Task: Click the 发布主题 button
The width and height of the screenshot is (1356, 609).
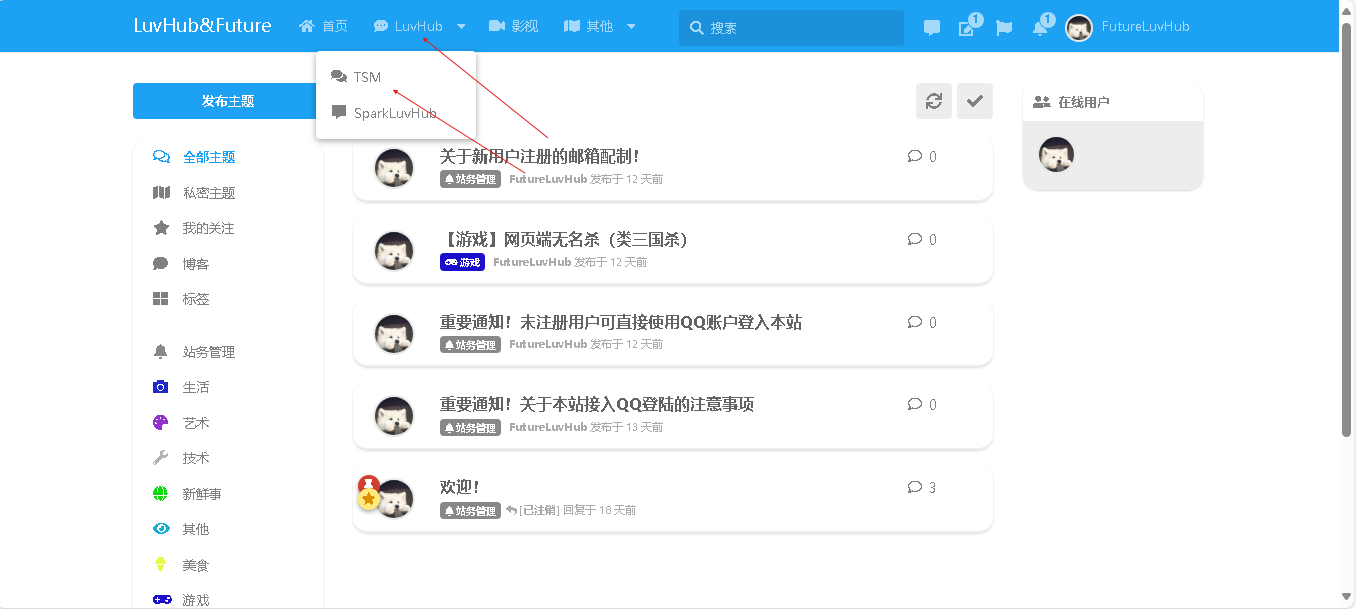Action: (x=228, y=101)
